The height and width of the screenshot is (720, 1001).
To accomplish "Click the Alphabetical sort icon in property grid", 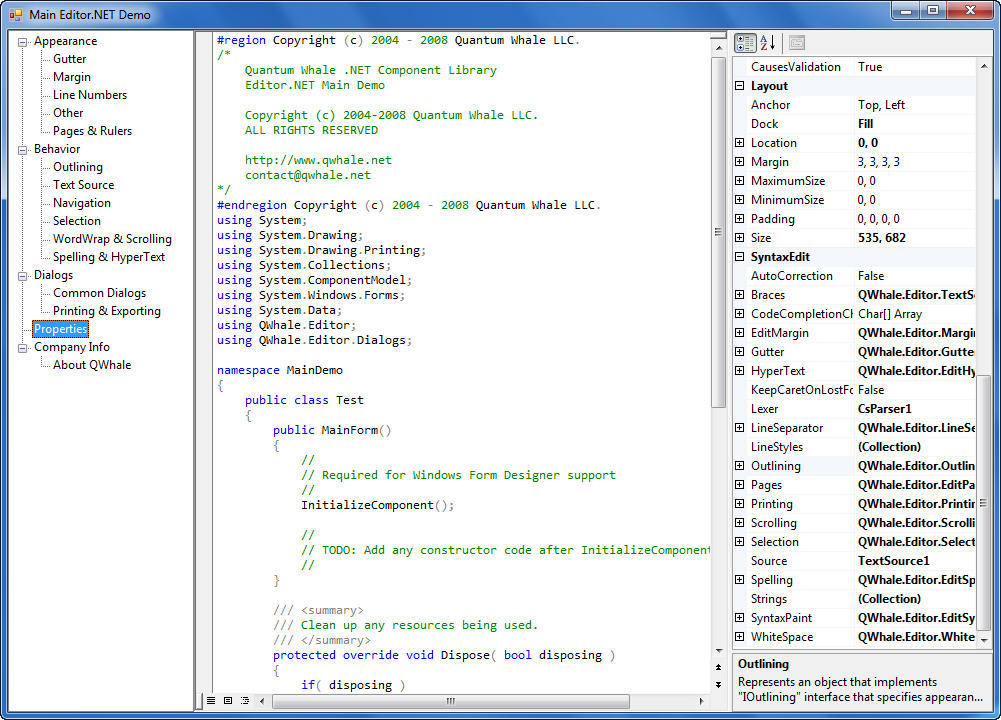I will pos(767,43).
